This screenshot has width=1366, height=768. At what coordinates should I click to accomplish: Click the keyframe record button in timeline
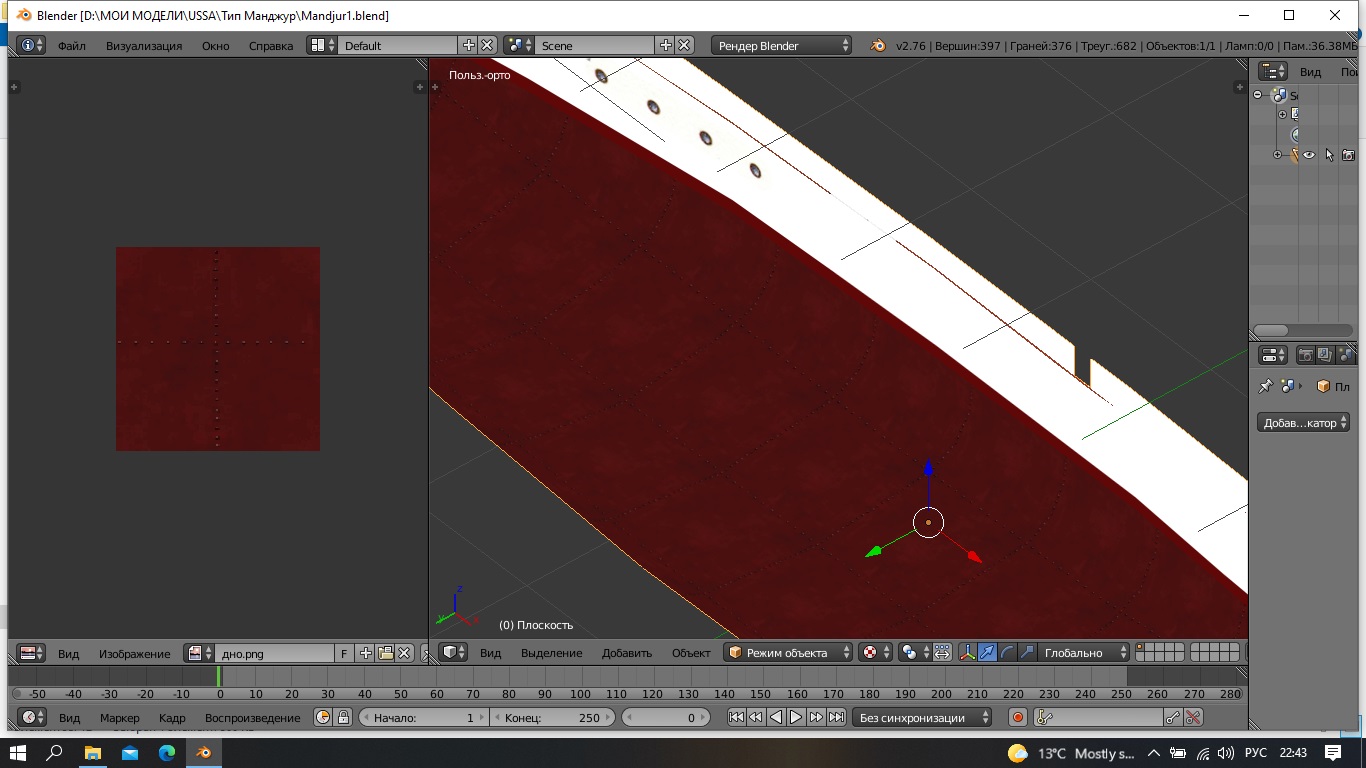tap(1018, 717)
